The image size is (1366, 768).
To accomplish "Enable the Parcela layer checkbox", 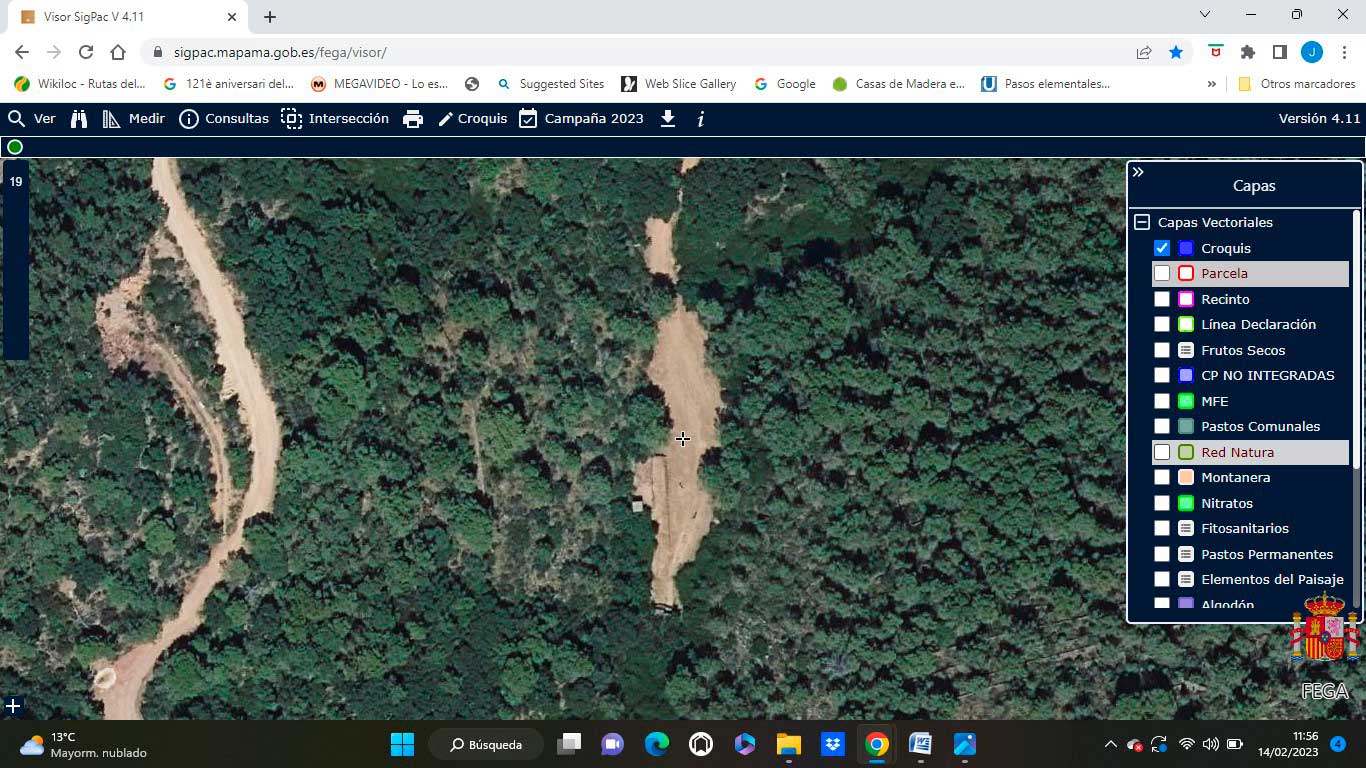I will (x=1161, y=273).
